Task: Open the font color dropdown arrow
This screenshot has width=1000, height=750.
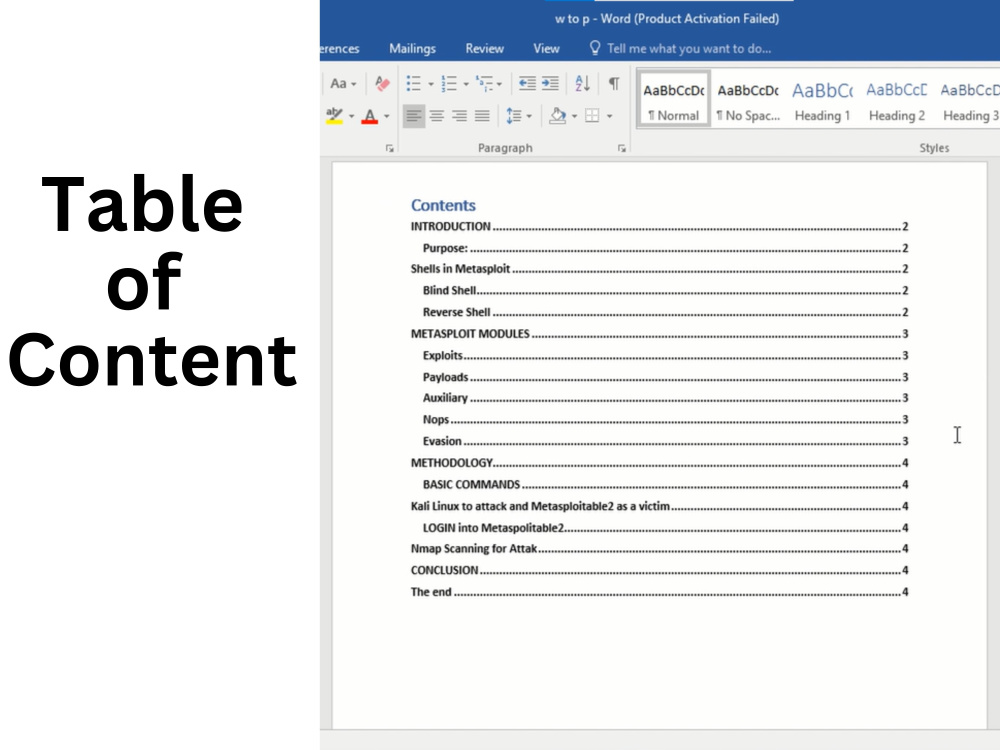Action: tap(386, 117)
